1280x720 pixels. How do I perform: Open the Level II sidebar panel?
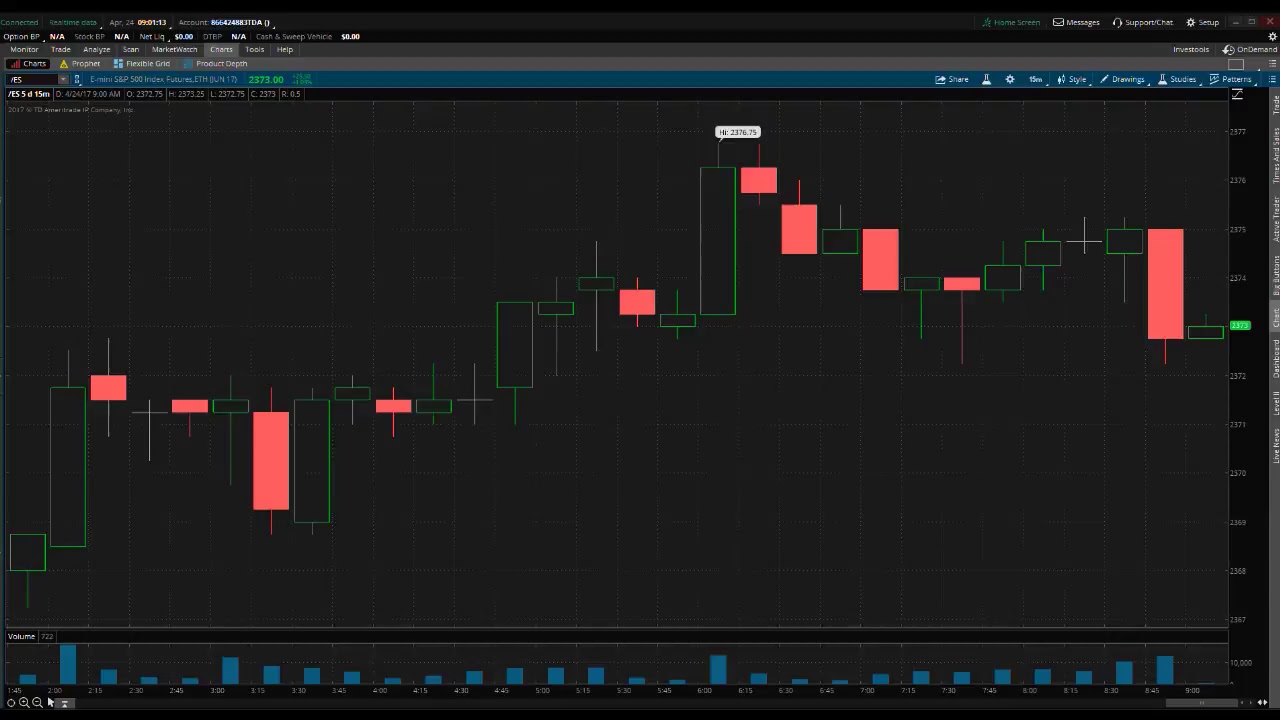(x=1275, y=403)
